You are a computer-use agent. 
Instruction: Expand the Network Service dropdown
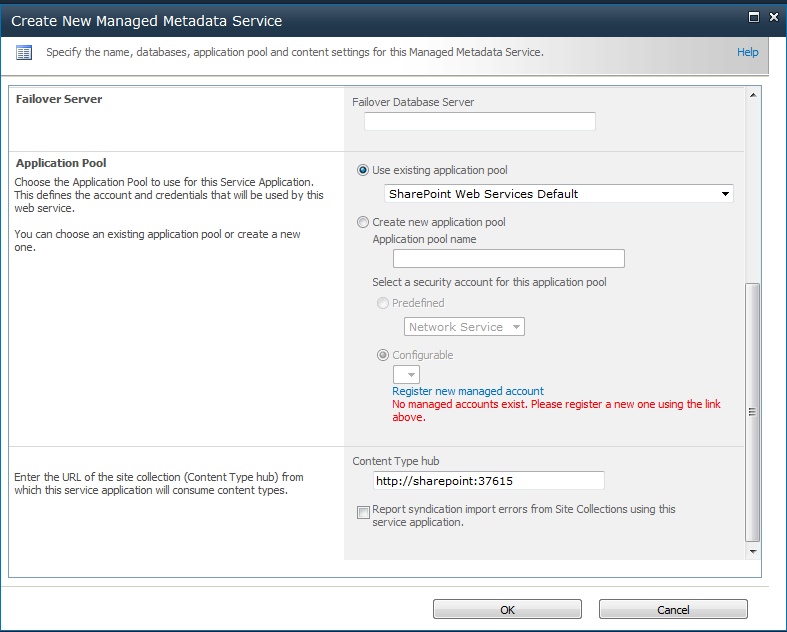click(464, 327)
